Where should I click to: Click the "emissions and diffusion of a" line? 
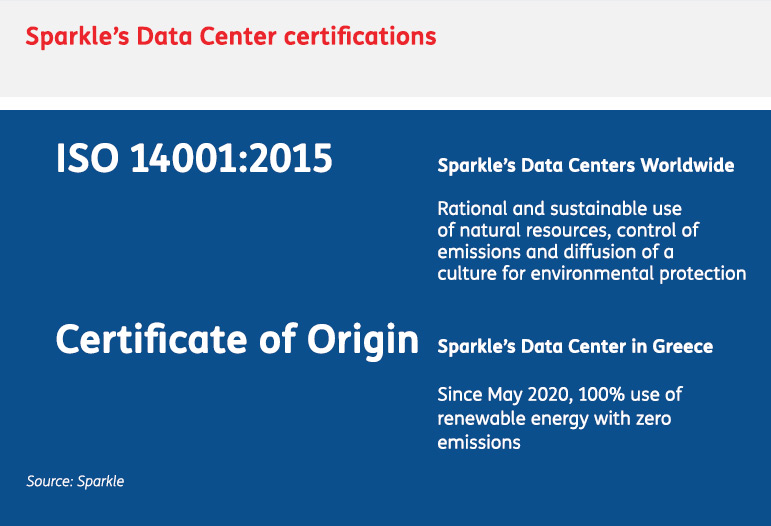tap(555, 252)
